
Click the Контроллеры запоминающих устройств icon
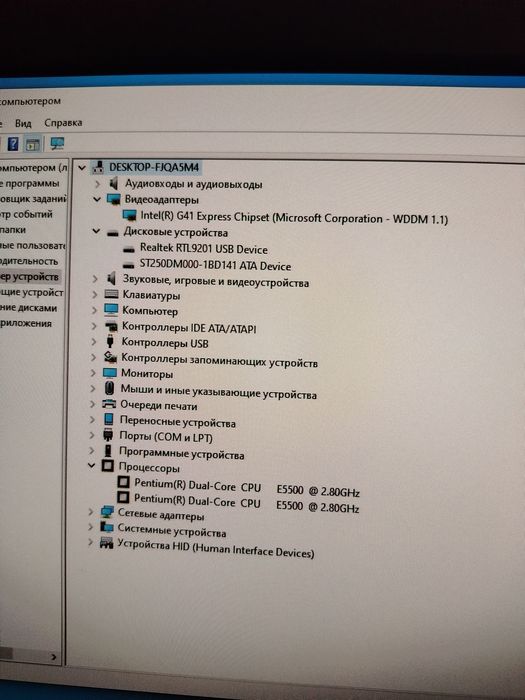click(x=110, y=357)
